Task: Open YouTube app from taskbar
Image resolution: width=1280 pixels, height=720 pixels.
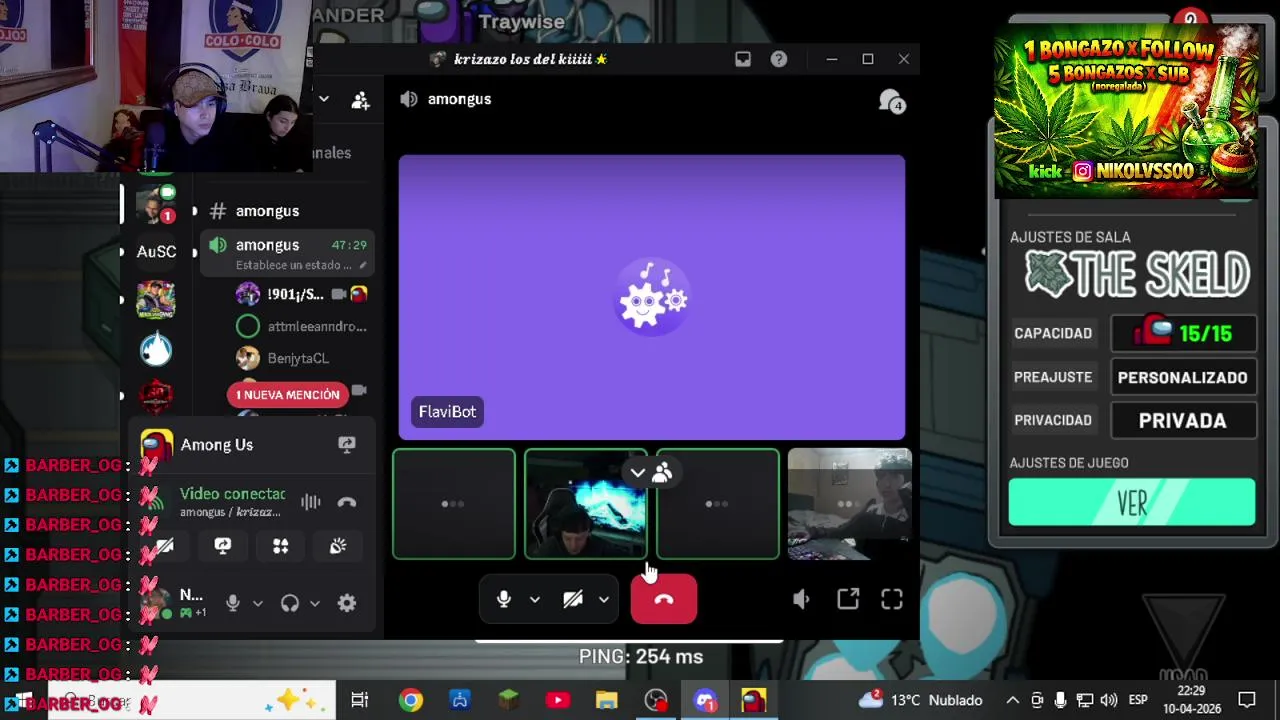Action: pos(558,700)
